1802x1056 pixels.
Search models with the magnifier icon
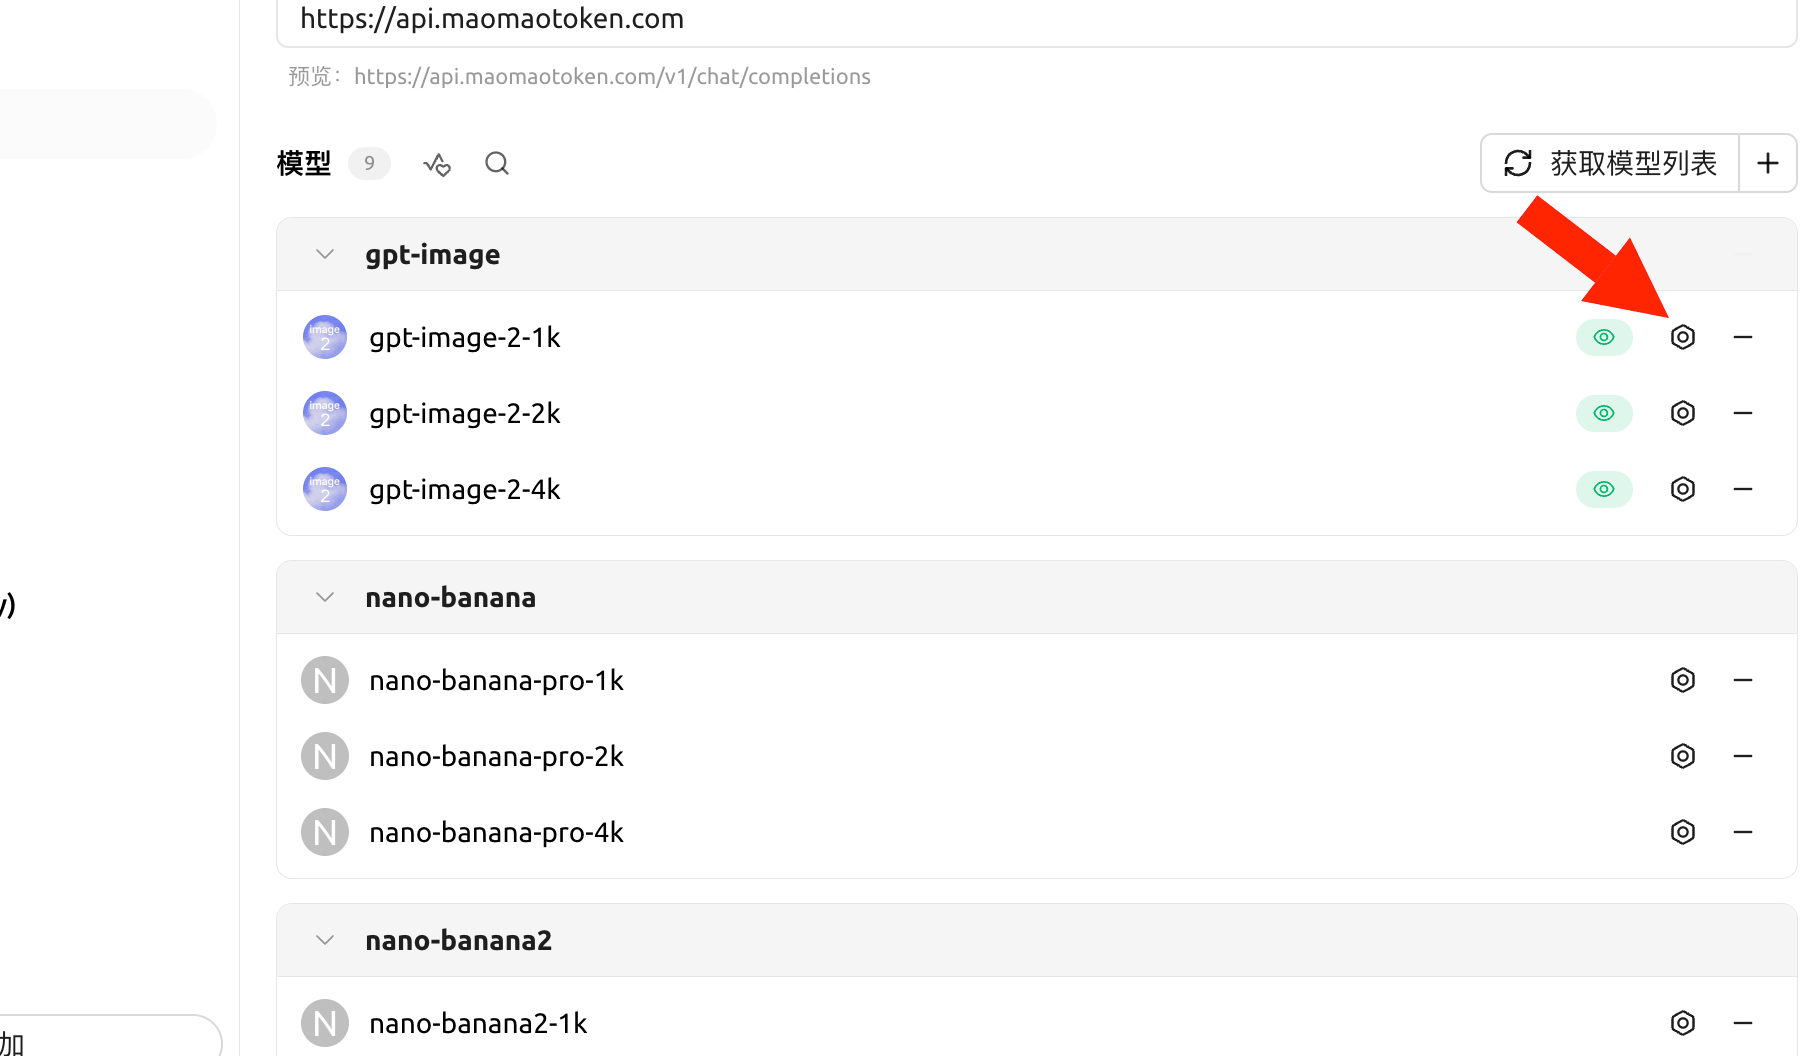[x=497, y=163]
